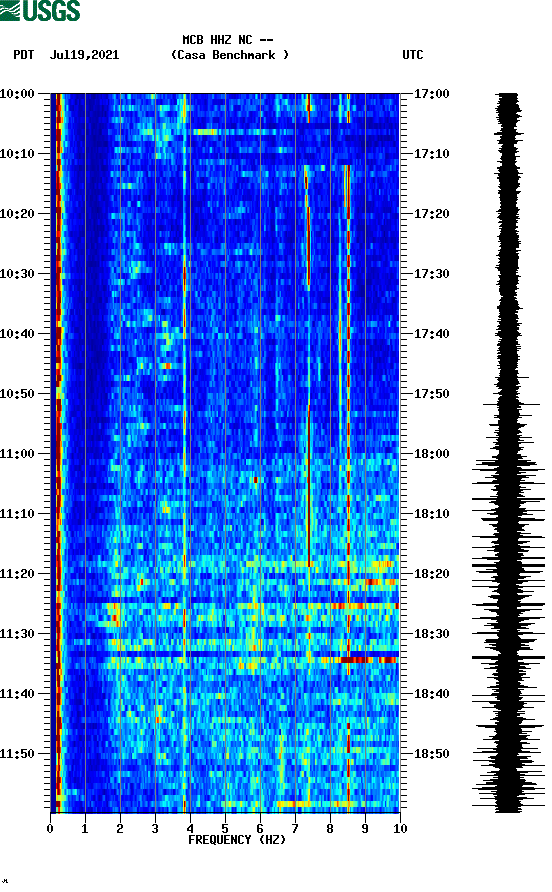
Task: Click the 'UTC' timezone label
Action: (413, 55)
